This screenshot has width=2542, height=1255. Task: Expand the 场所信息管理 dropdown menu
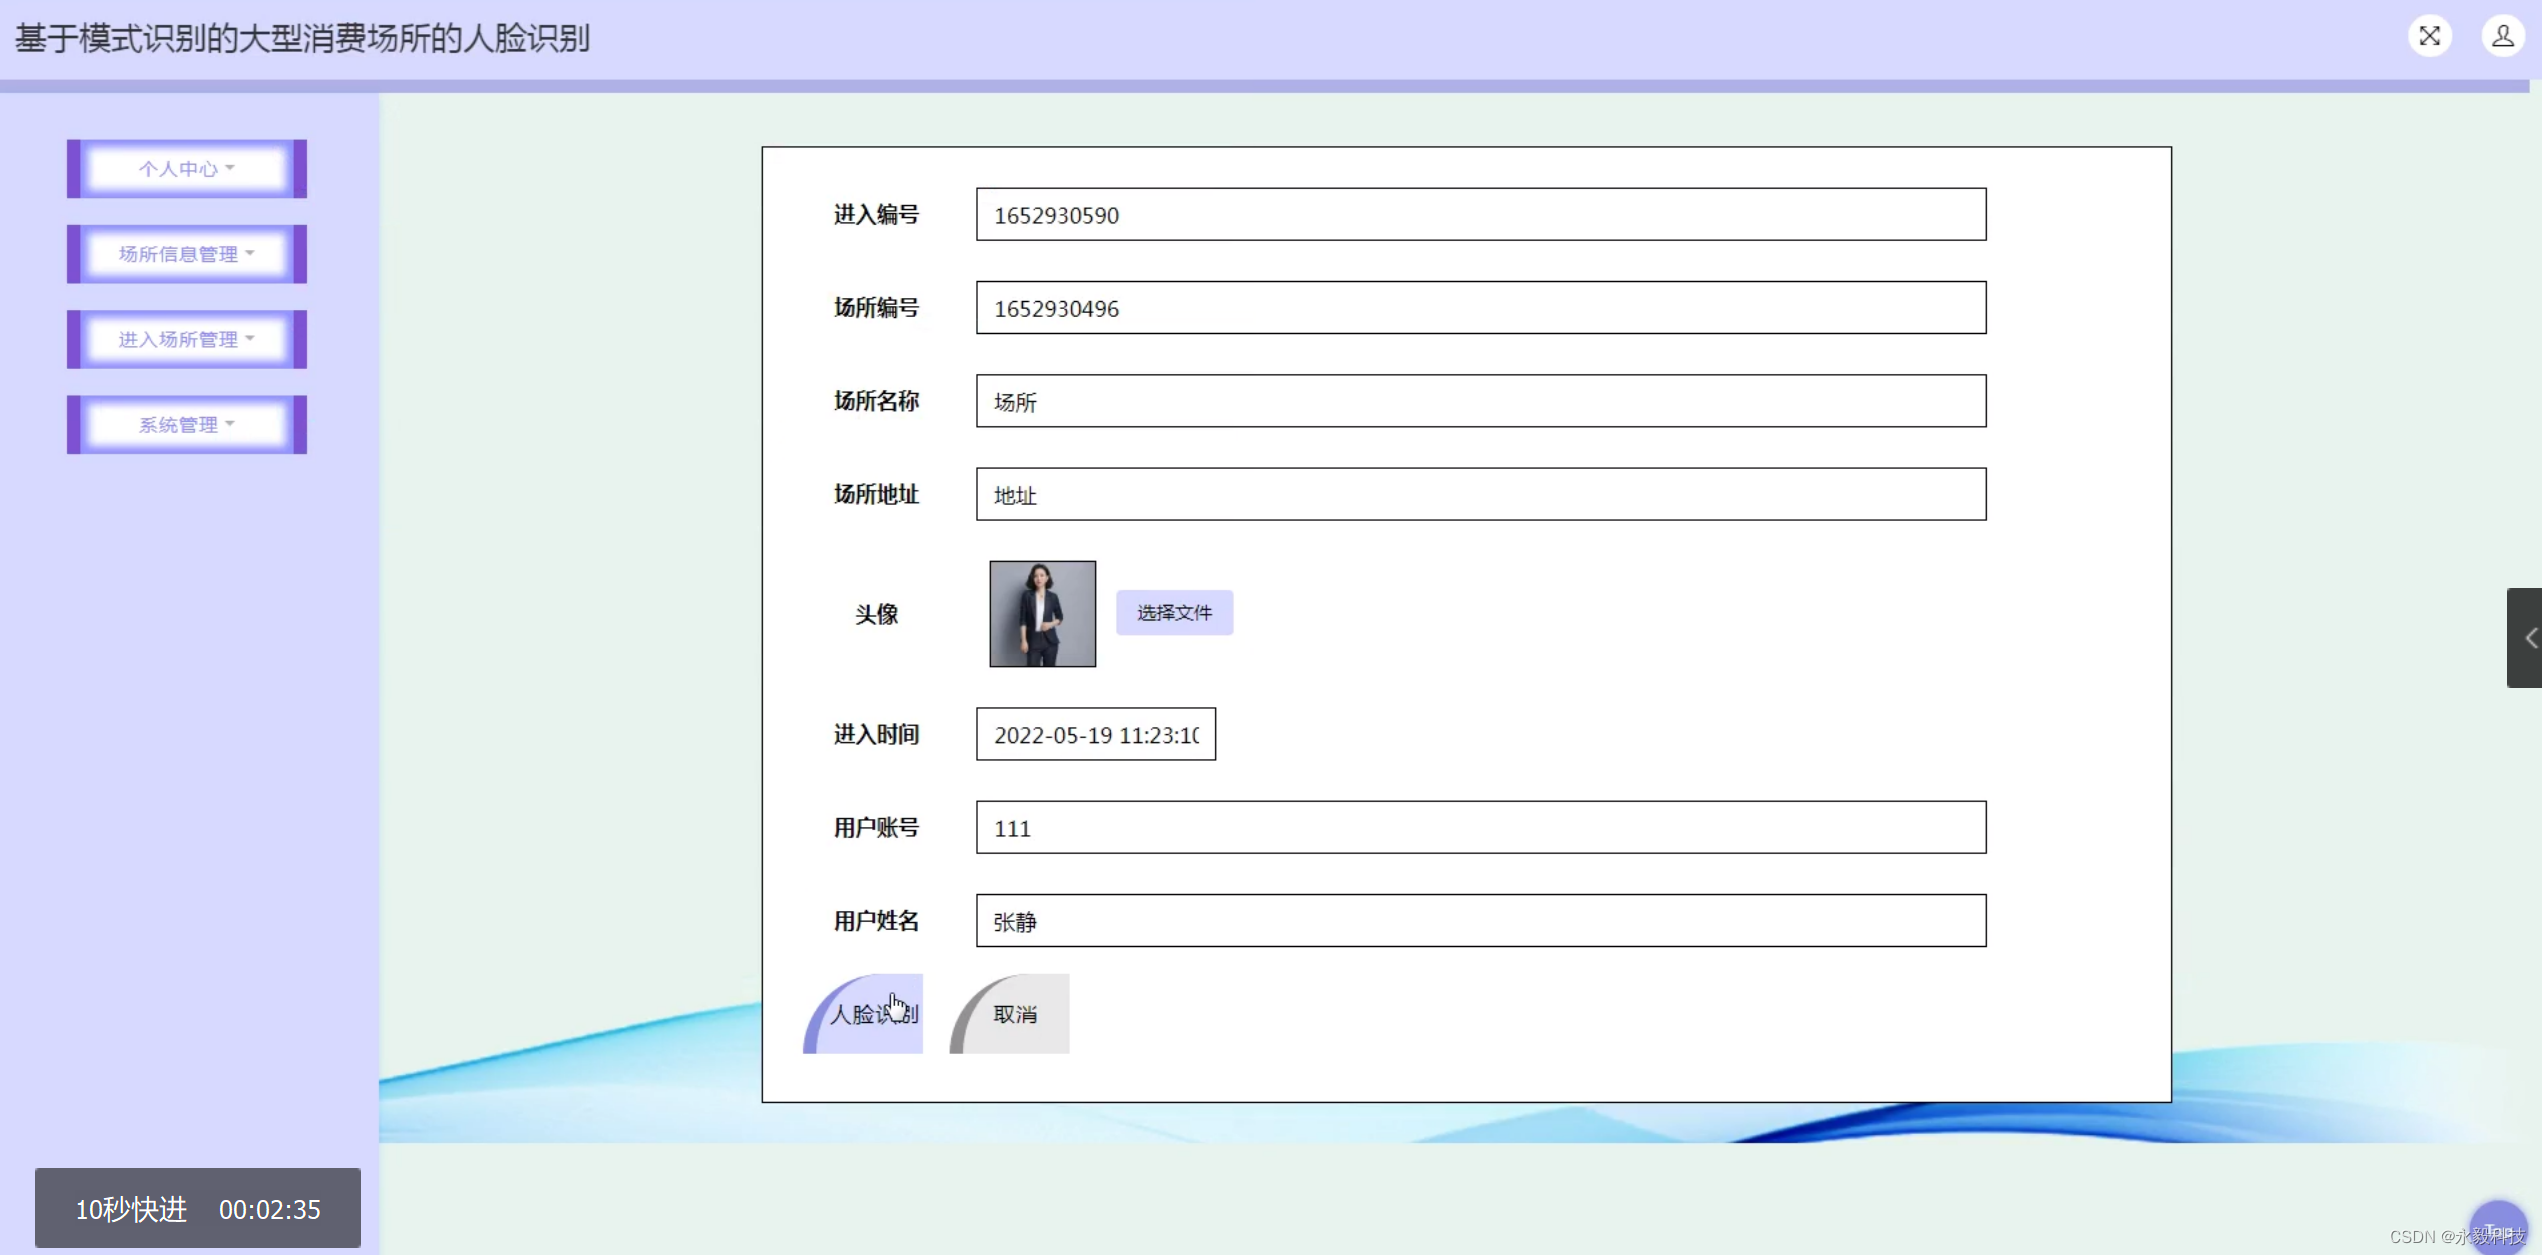click(187, 254)
